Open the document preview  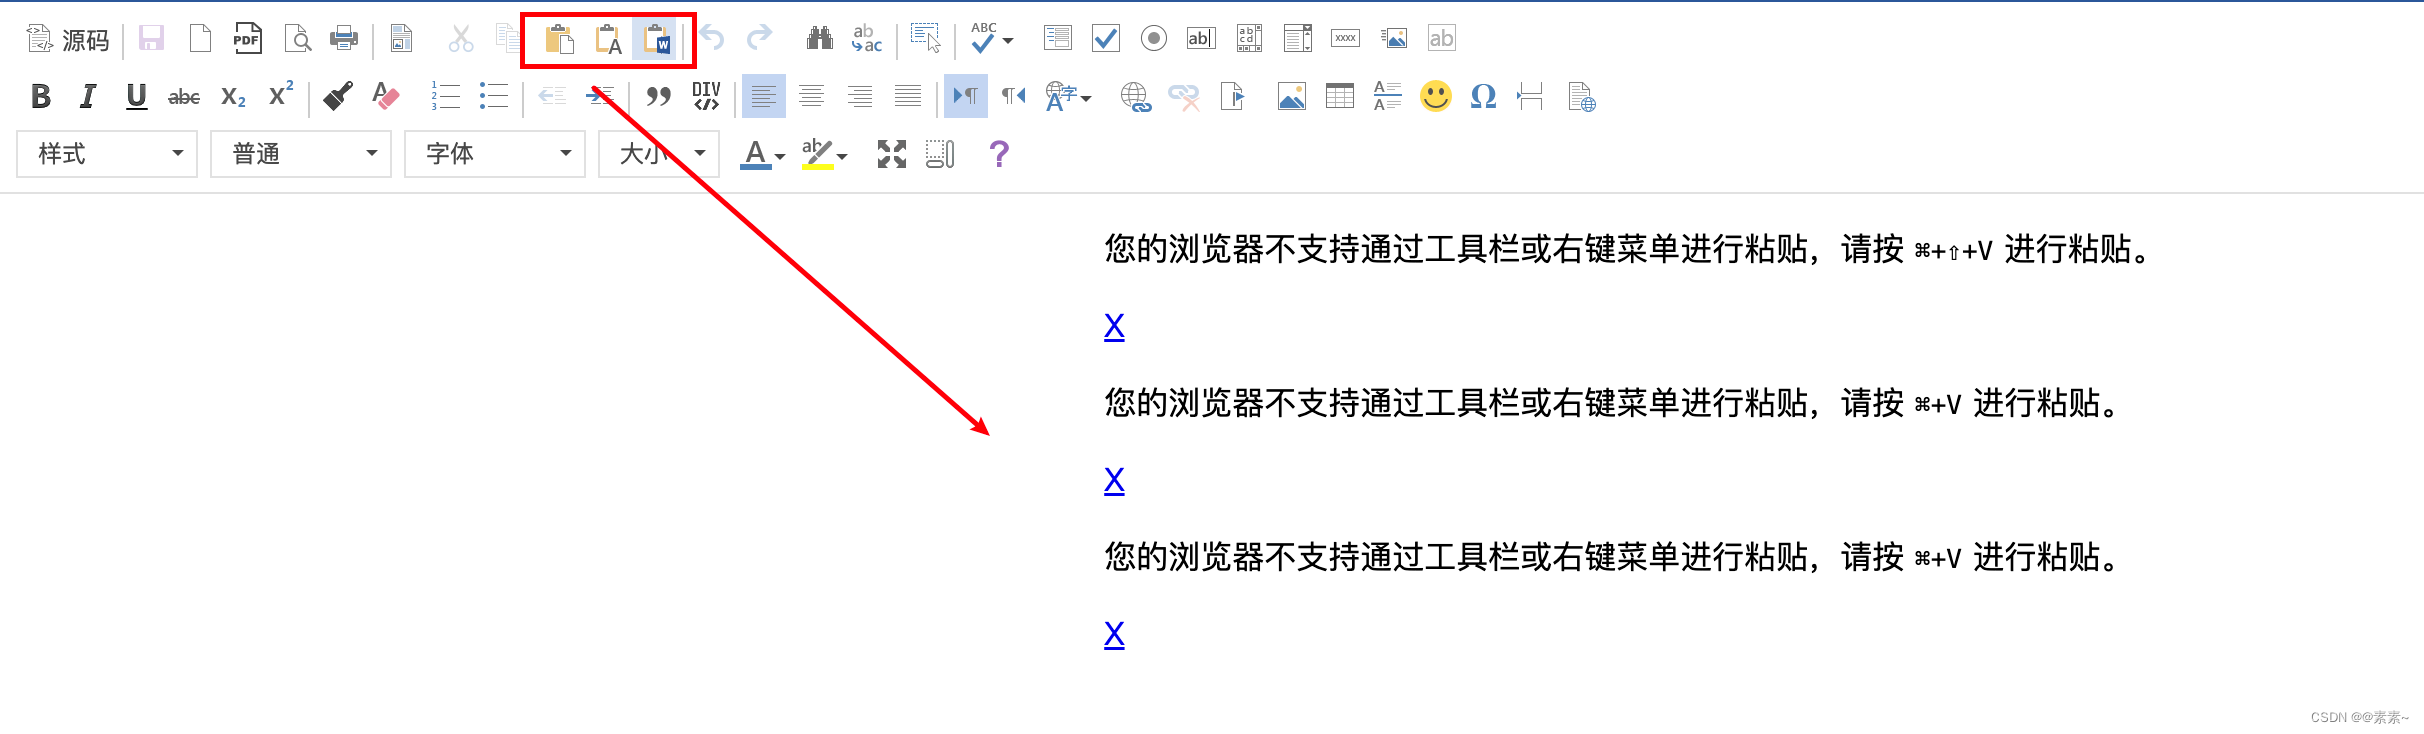297,39
